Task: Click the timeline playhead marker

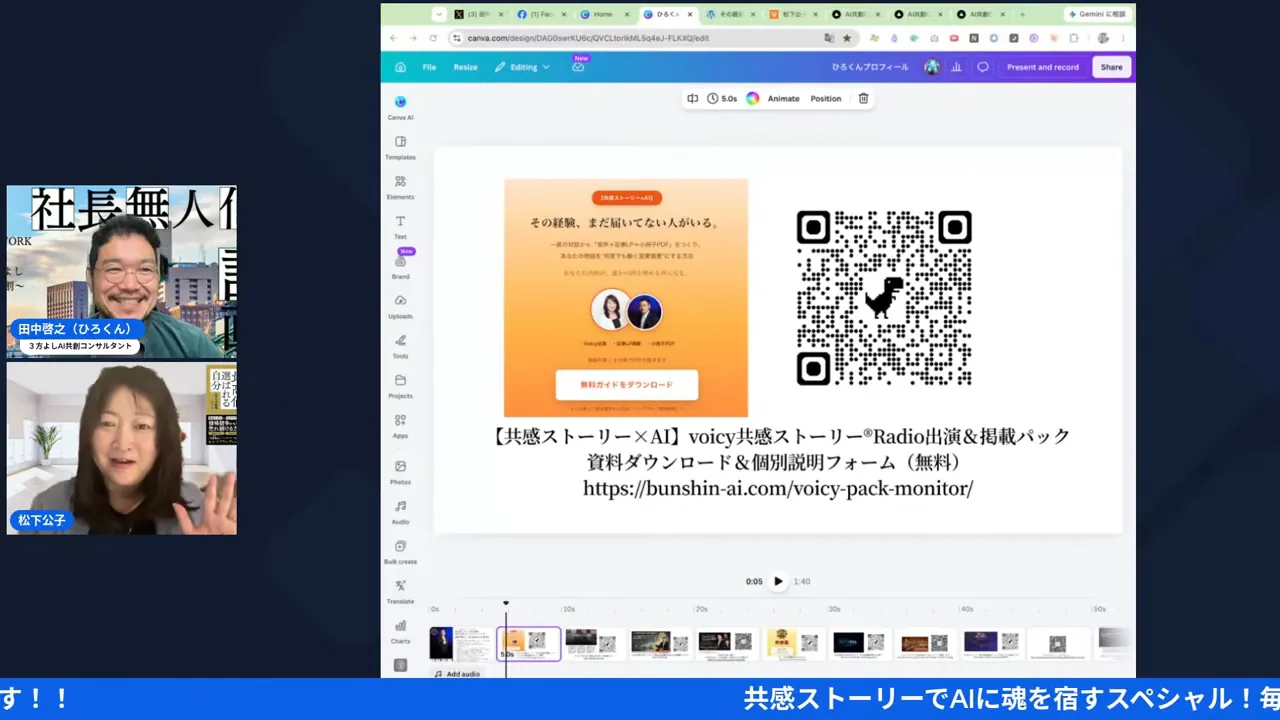Action: point(505,603)
